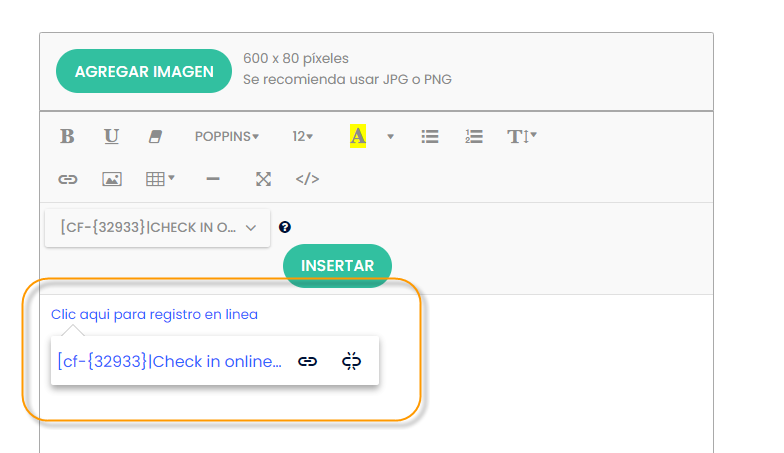
Task: Toggle bold text formatting
Action: (67, 136)
